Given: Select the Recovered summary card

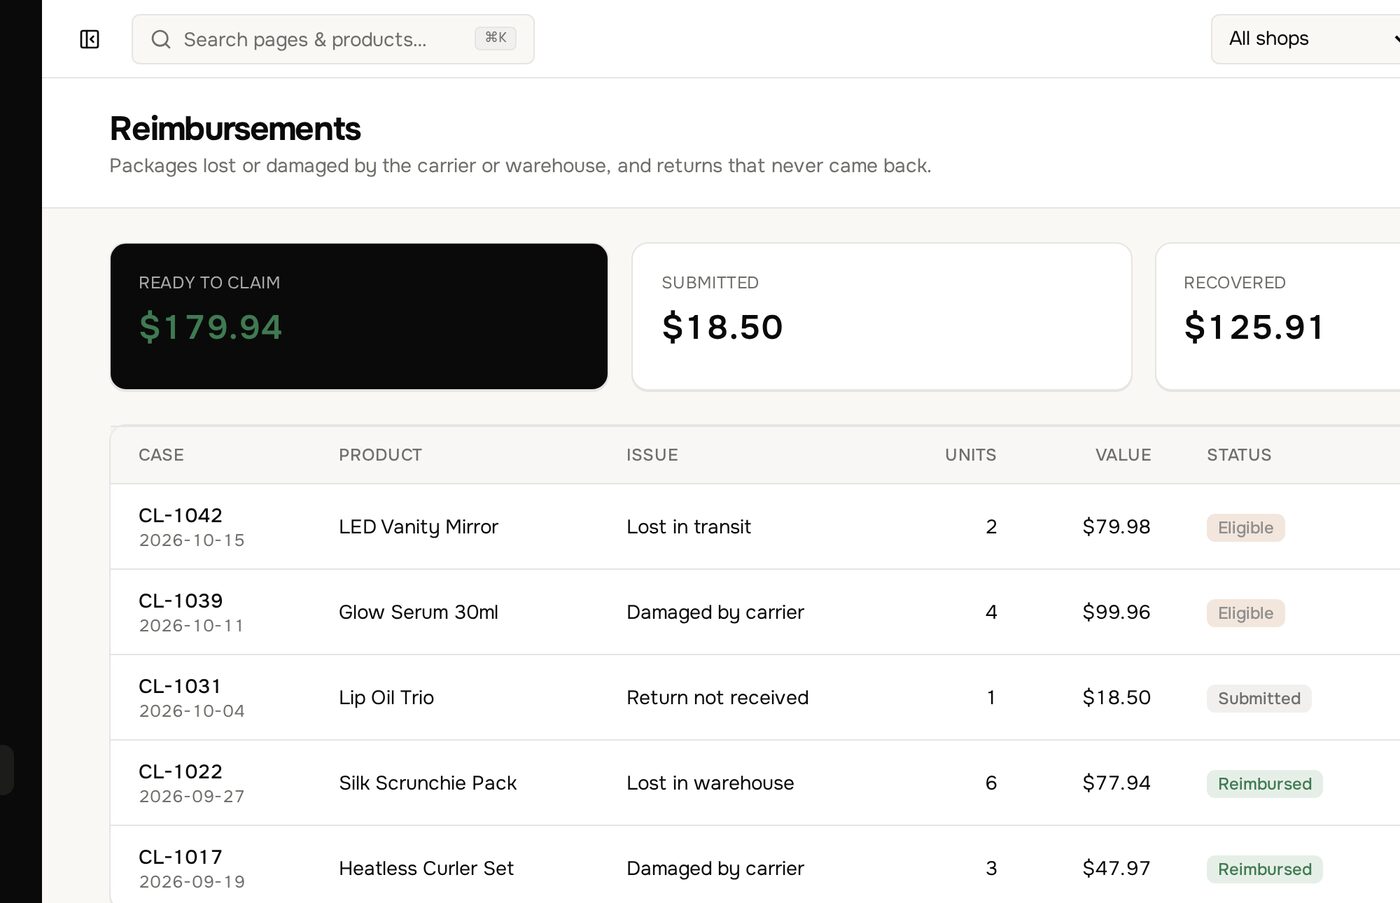Looking at the screenshot, I should point(1278,316).
